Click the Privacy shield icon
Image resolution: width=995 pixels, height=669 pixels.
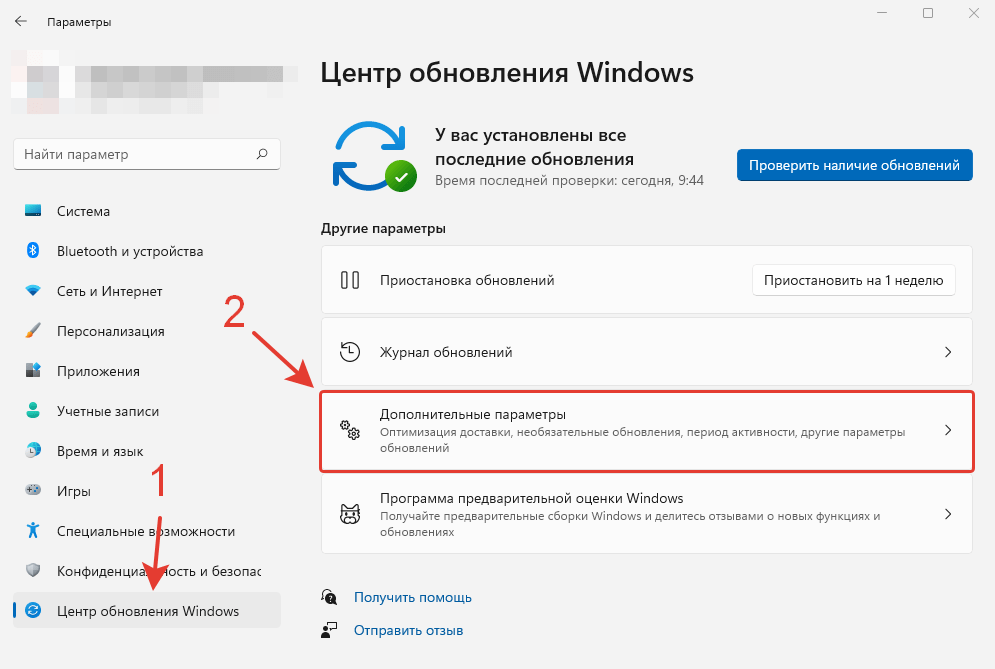pyautogui.click(x=33, y=571)
